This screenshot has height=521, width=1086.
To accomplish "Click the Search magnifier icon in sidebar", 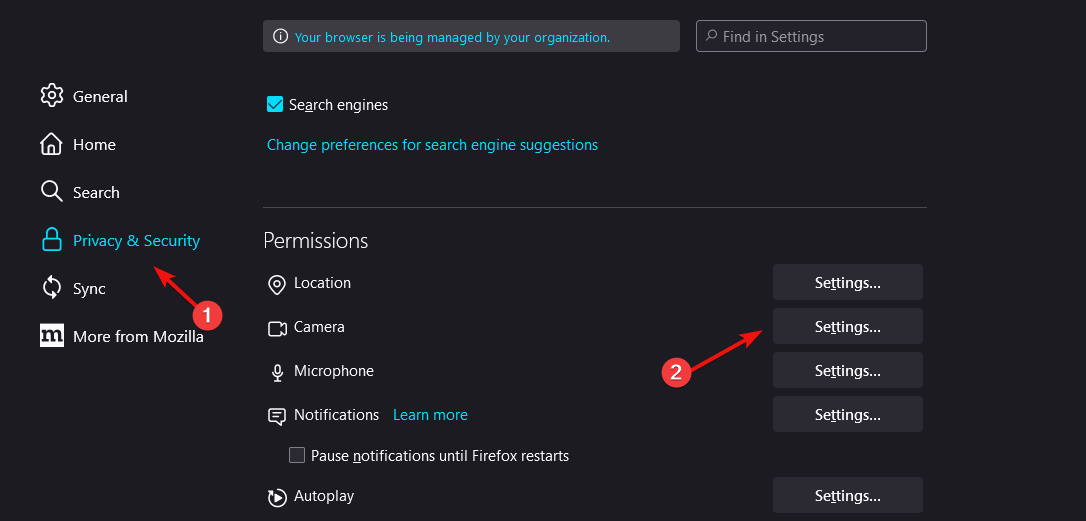I will pos(52,192).
